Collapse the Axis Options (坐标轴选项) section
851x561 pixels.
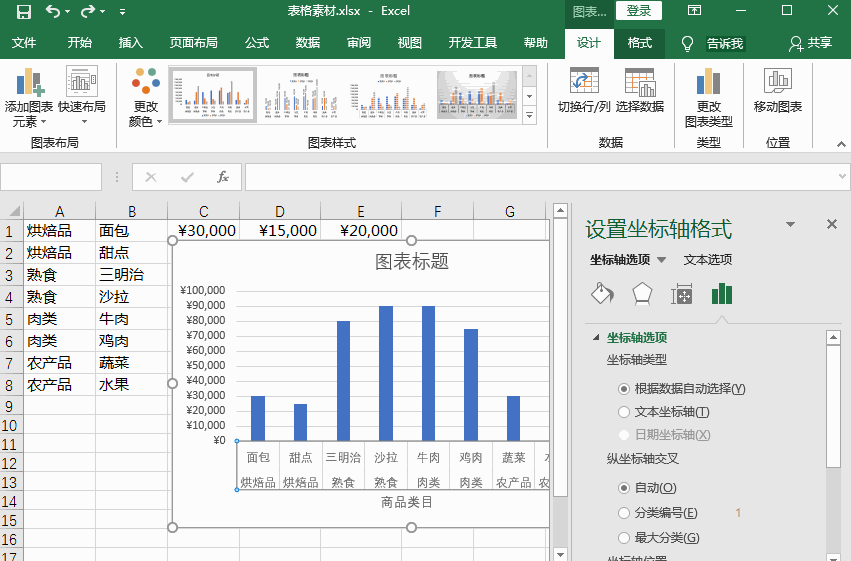[x=597, y=338]
